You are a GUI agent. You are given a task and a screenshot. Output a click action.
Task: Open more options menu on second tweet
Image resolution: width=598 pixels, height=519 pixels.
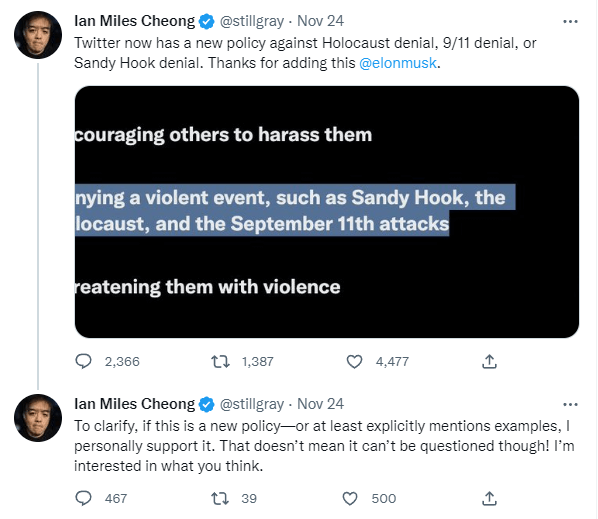[x=570, y=404]
